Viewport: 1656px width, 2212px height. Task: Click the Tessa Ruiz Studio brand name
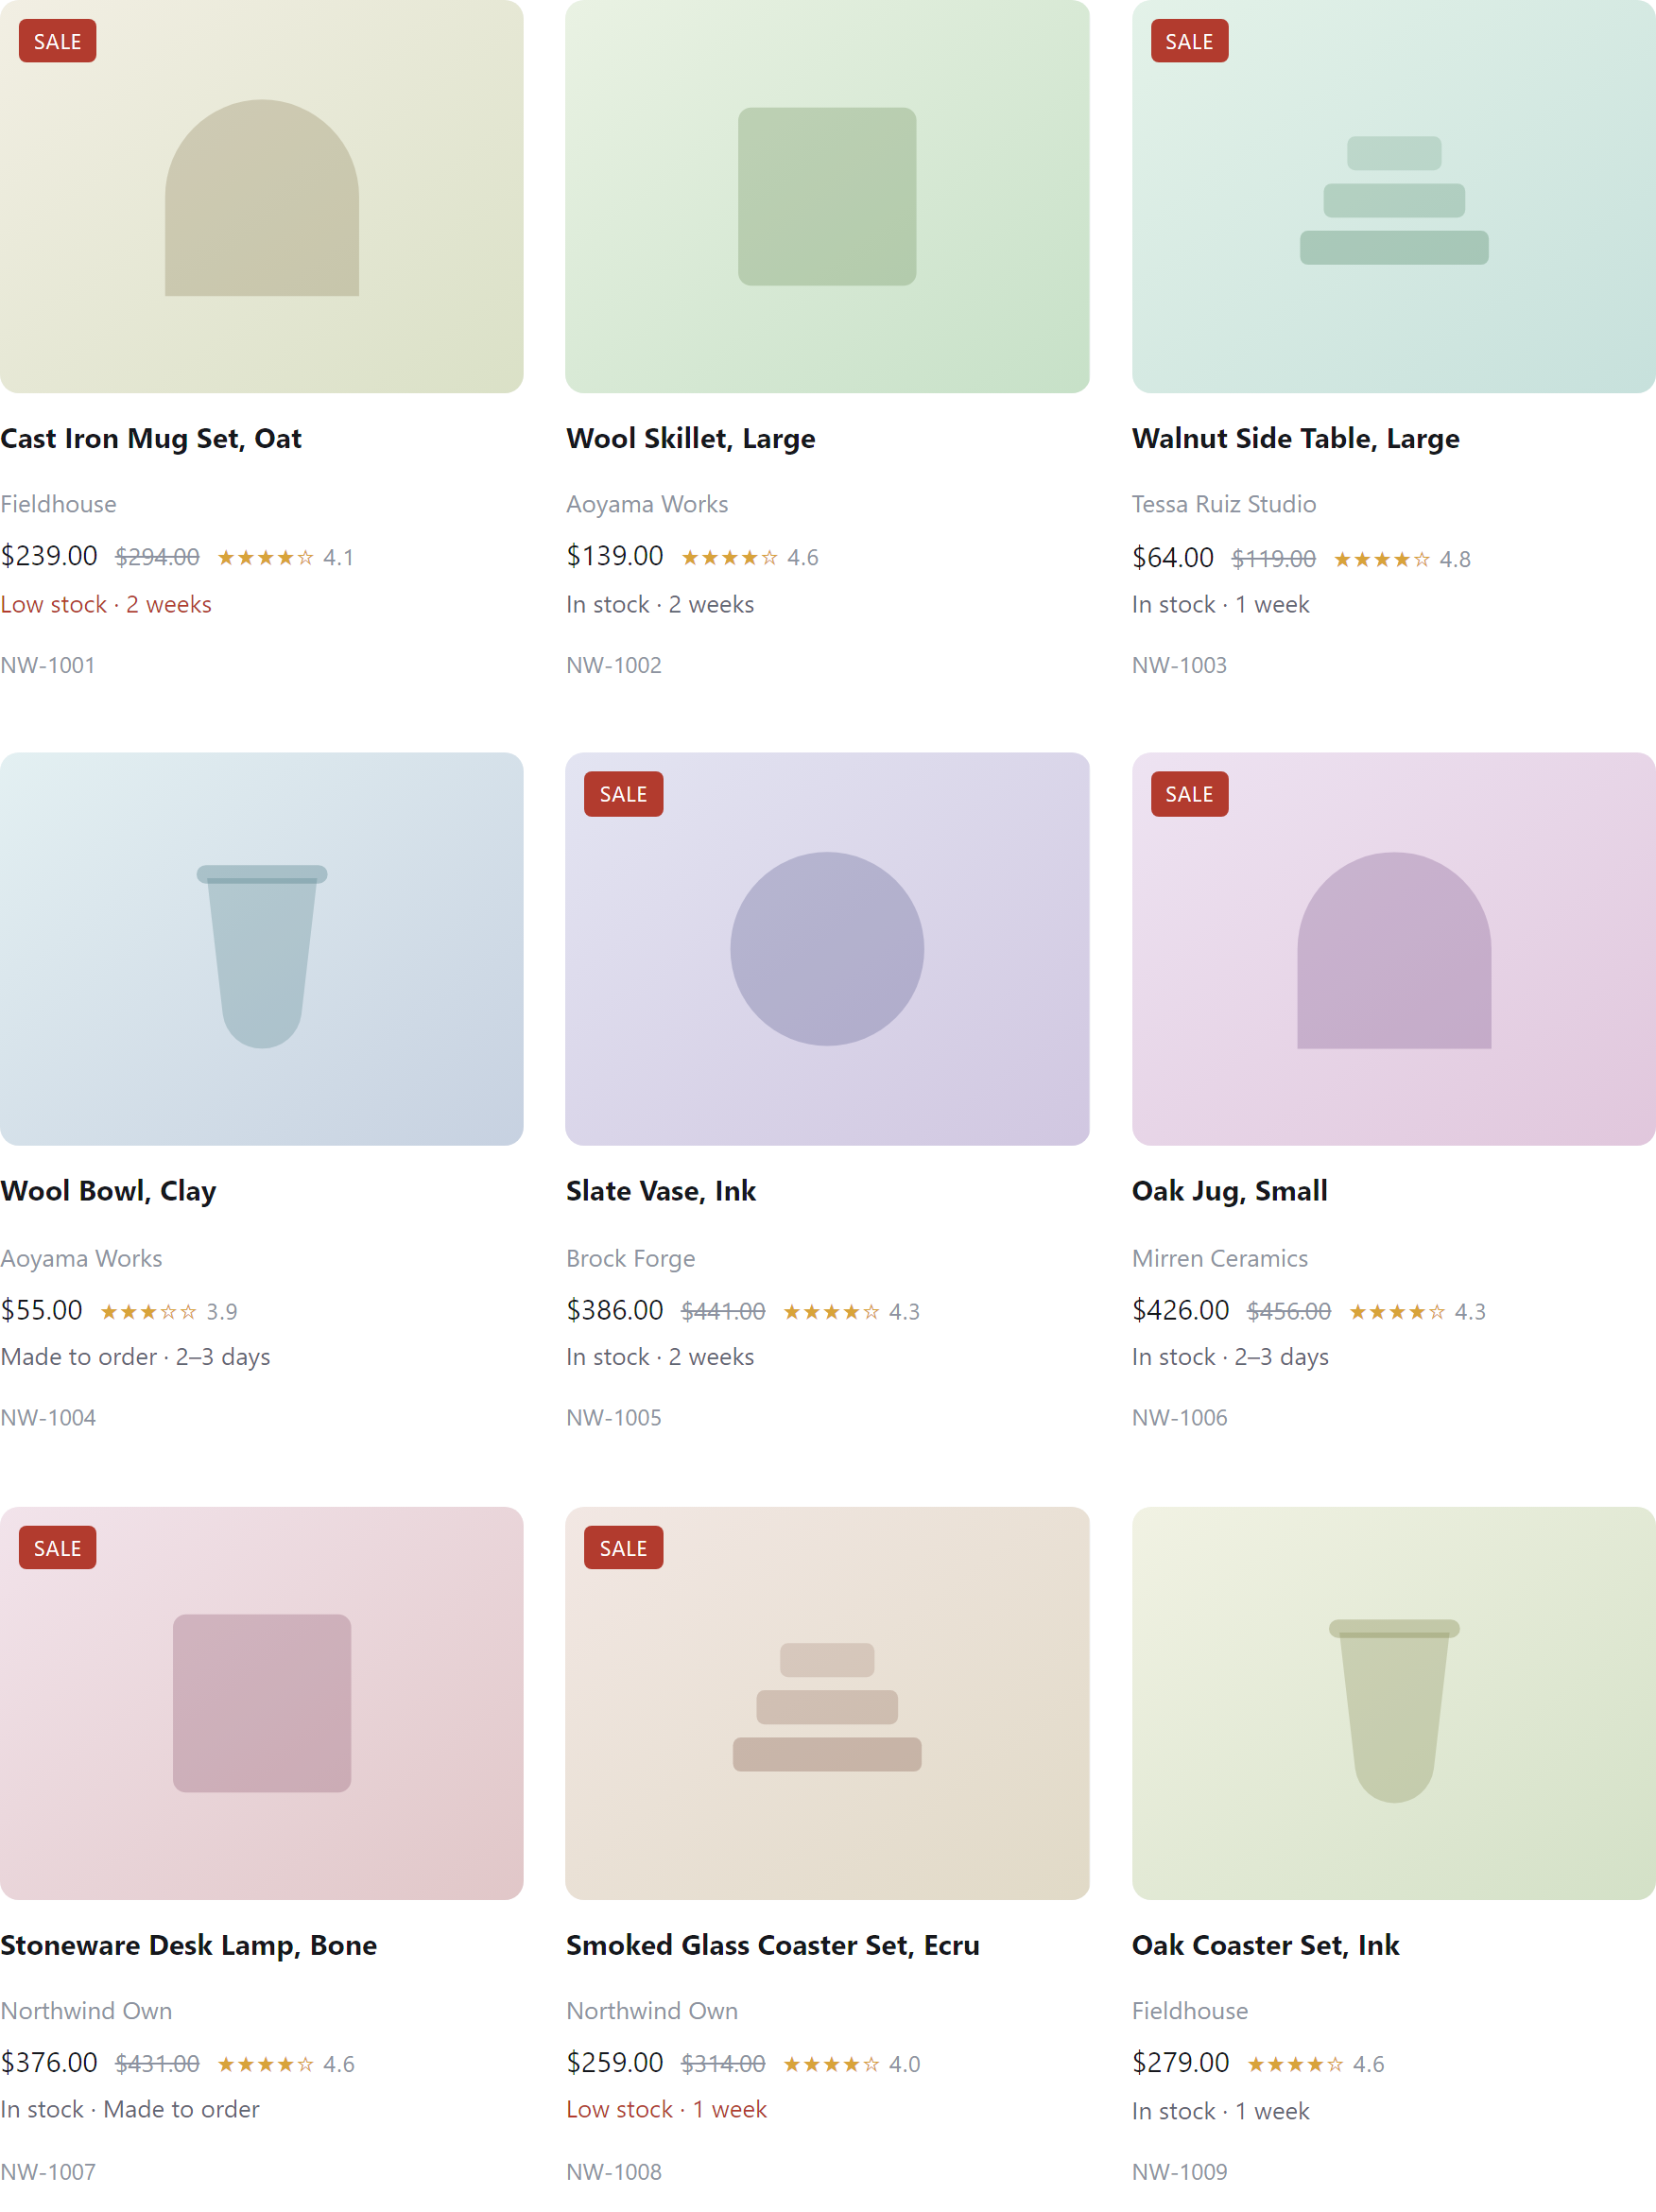(x=1224, y=504)
